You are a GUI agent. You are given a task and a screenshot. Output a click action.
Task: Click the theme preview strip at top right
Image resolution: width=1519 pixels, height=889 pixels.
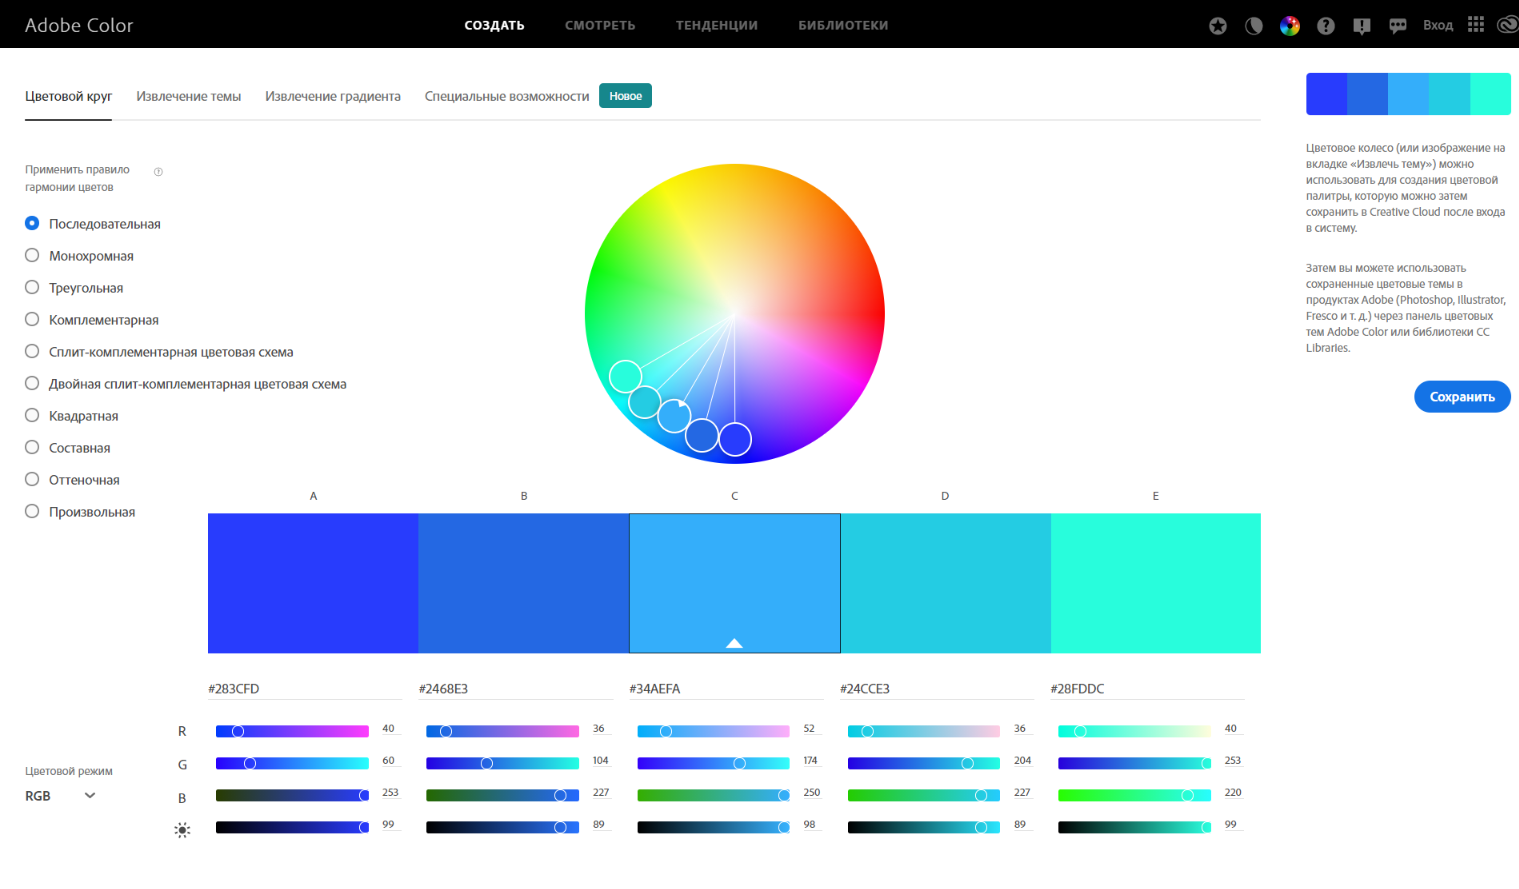pyautogui.click(x=1408, y=94)
